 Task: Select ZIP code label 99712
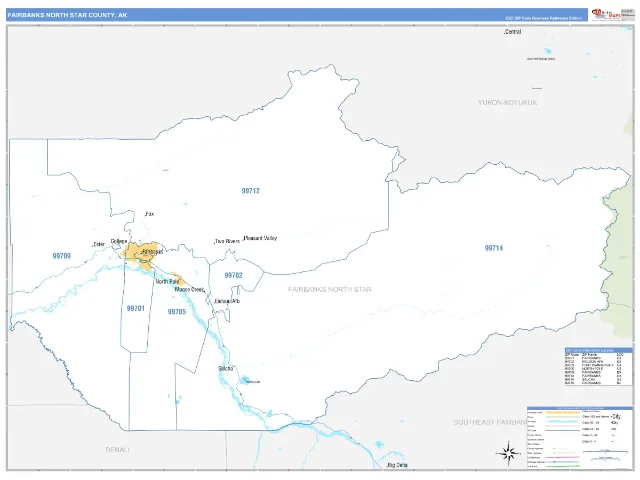pyautogui.click(x=251, y=191)
